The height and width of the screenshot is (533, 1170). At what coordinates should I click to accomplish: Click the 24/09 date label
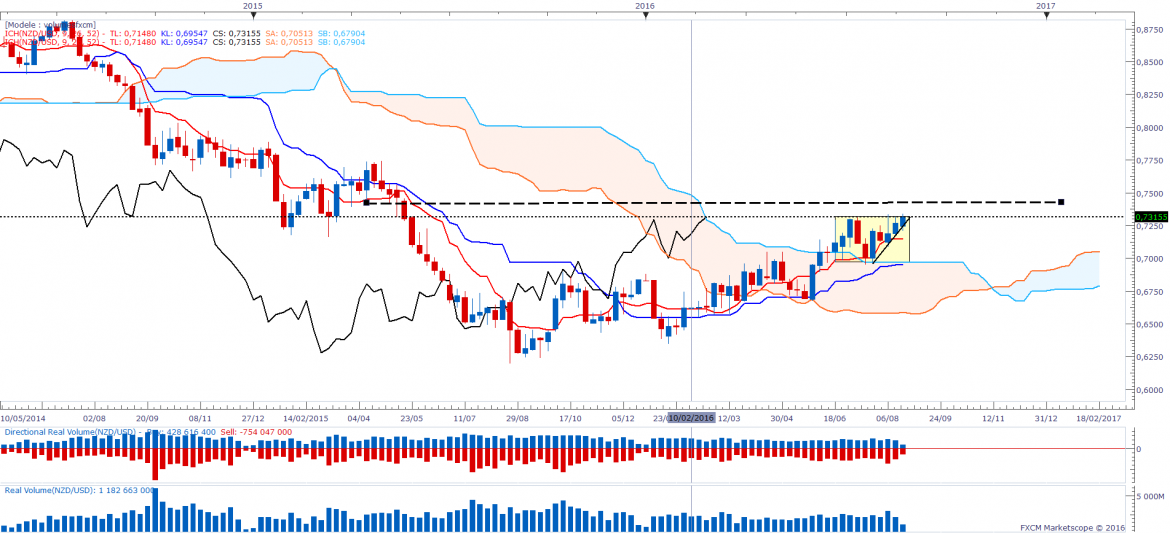click(940, 419)
